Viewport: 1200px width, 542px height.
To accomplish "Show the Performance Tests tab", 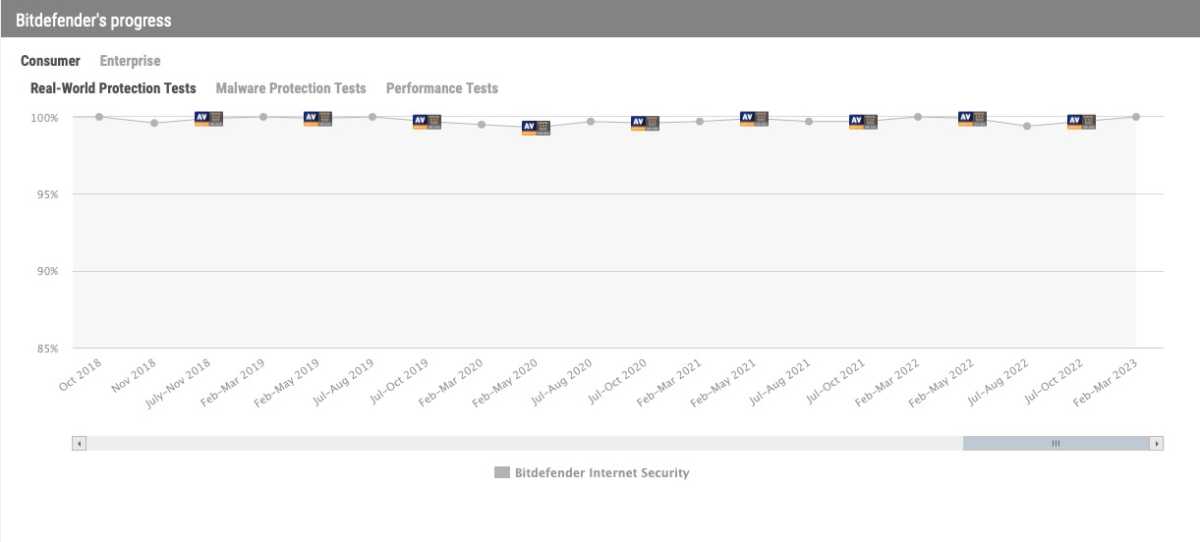I will click(442, 88).
